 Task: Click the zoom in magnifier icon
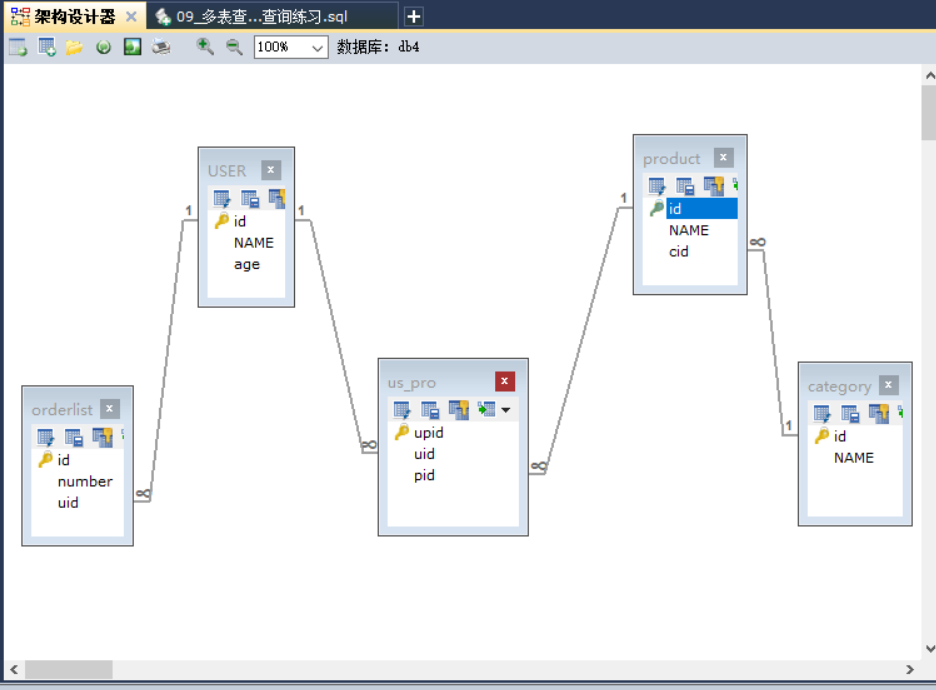point(205,47)
